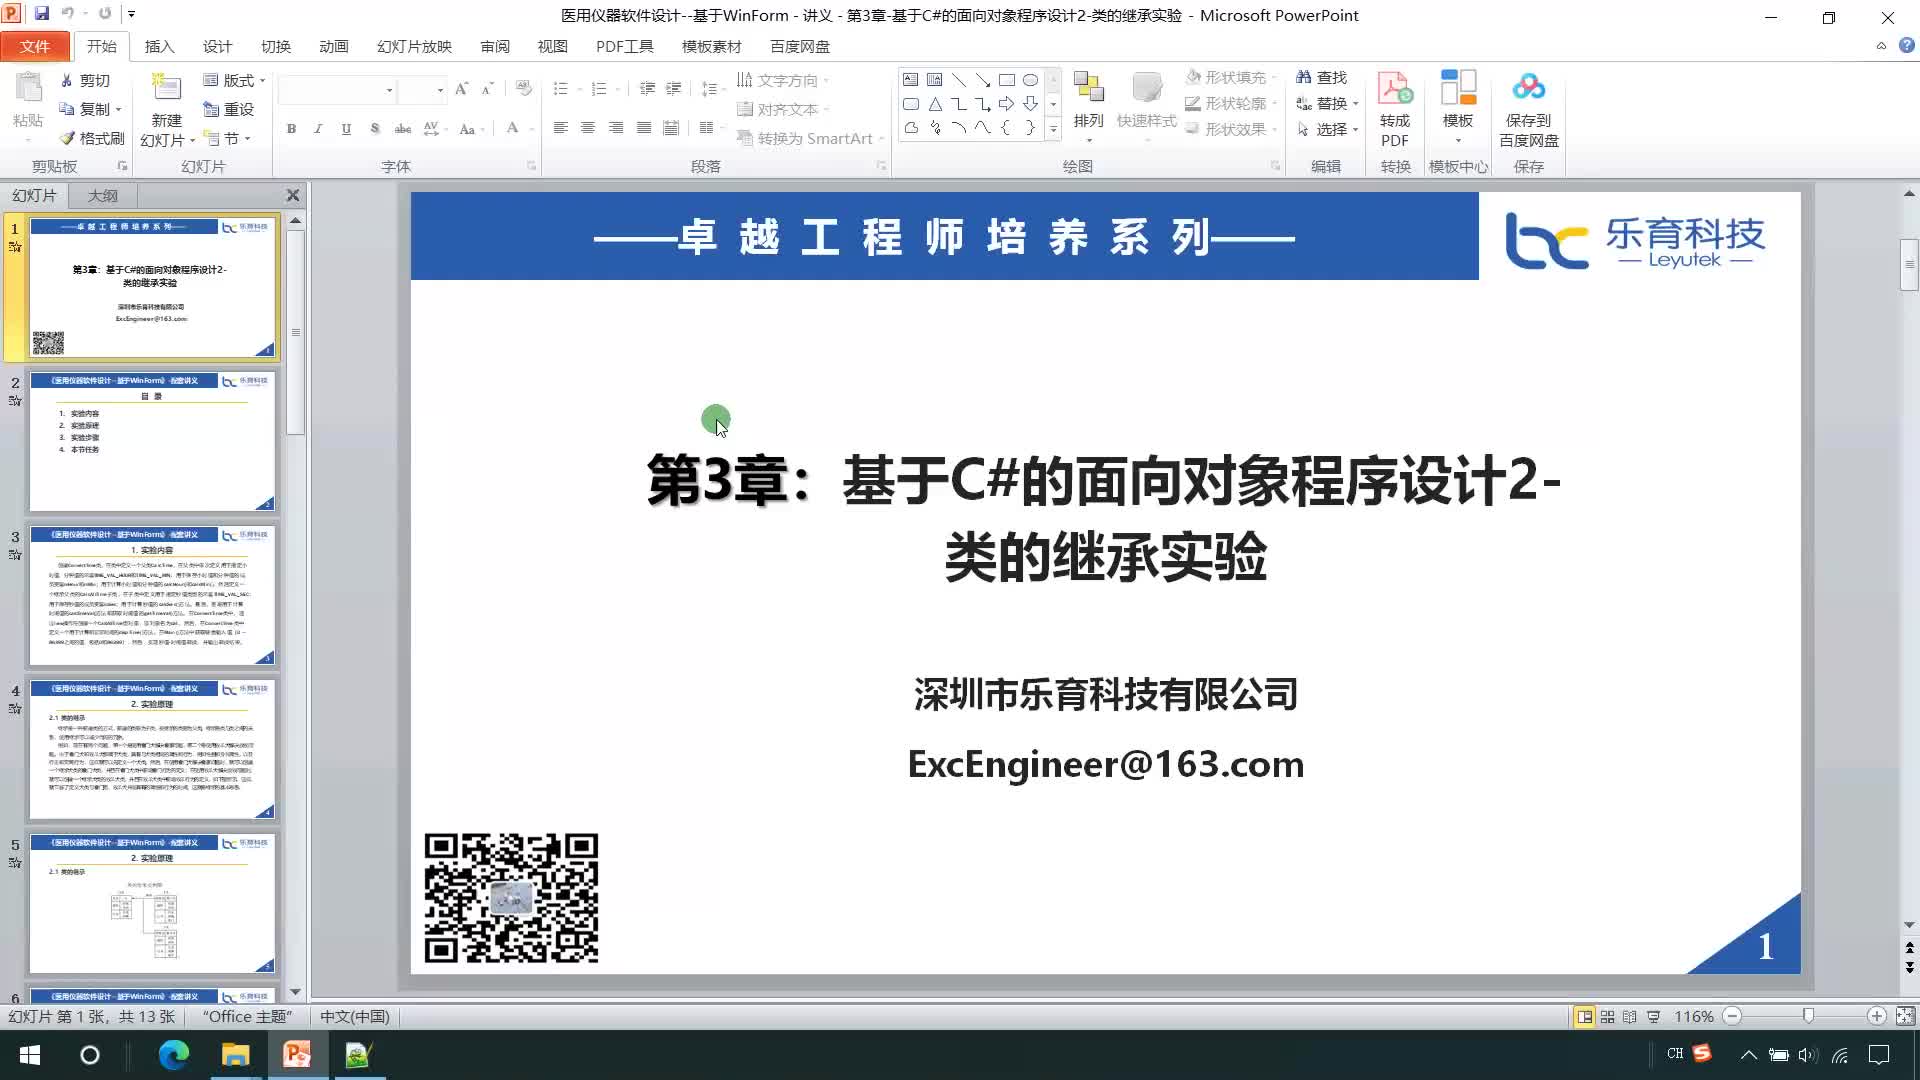The width and height of the screenshot is (1920, 1080).
Task: Click the Format Painter brush icon
Action: 67,138
